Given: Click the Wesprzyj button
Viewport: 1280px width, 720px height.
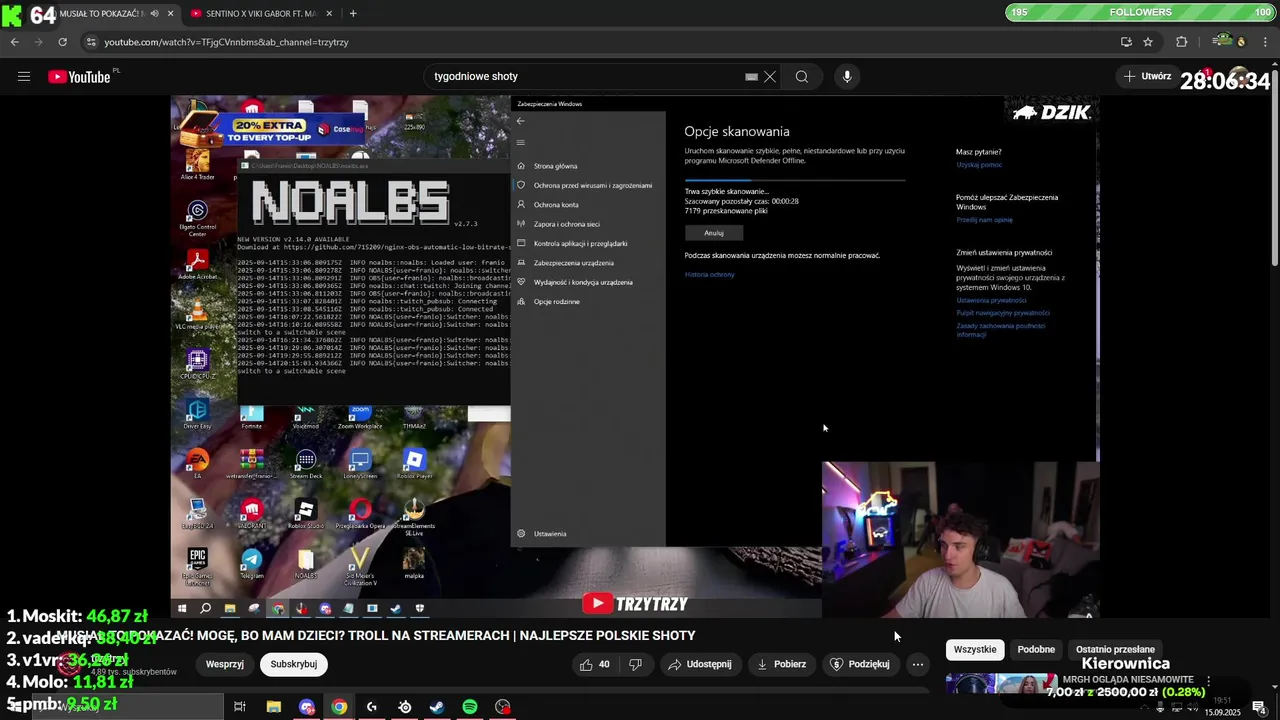Looking at the screenshot, I should coord(225,664).
